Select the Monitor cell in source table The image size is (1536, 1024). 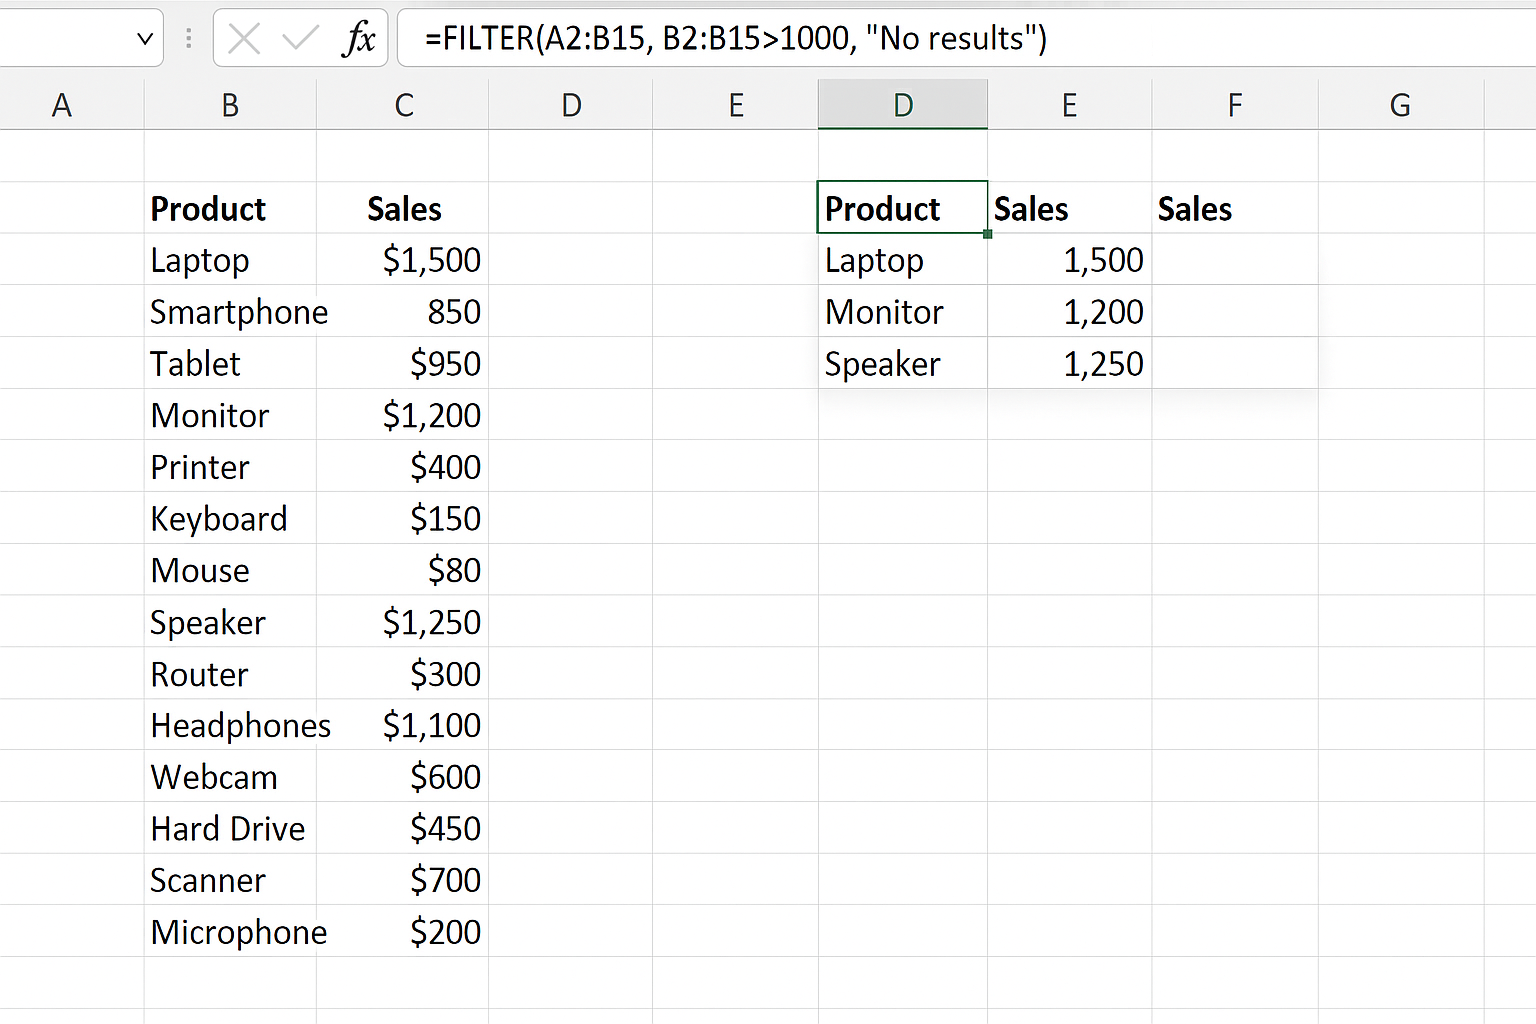click(x=230, y=415)
